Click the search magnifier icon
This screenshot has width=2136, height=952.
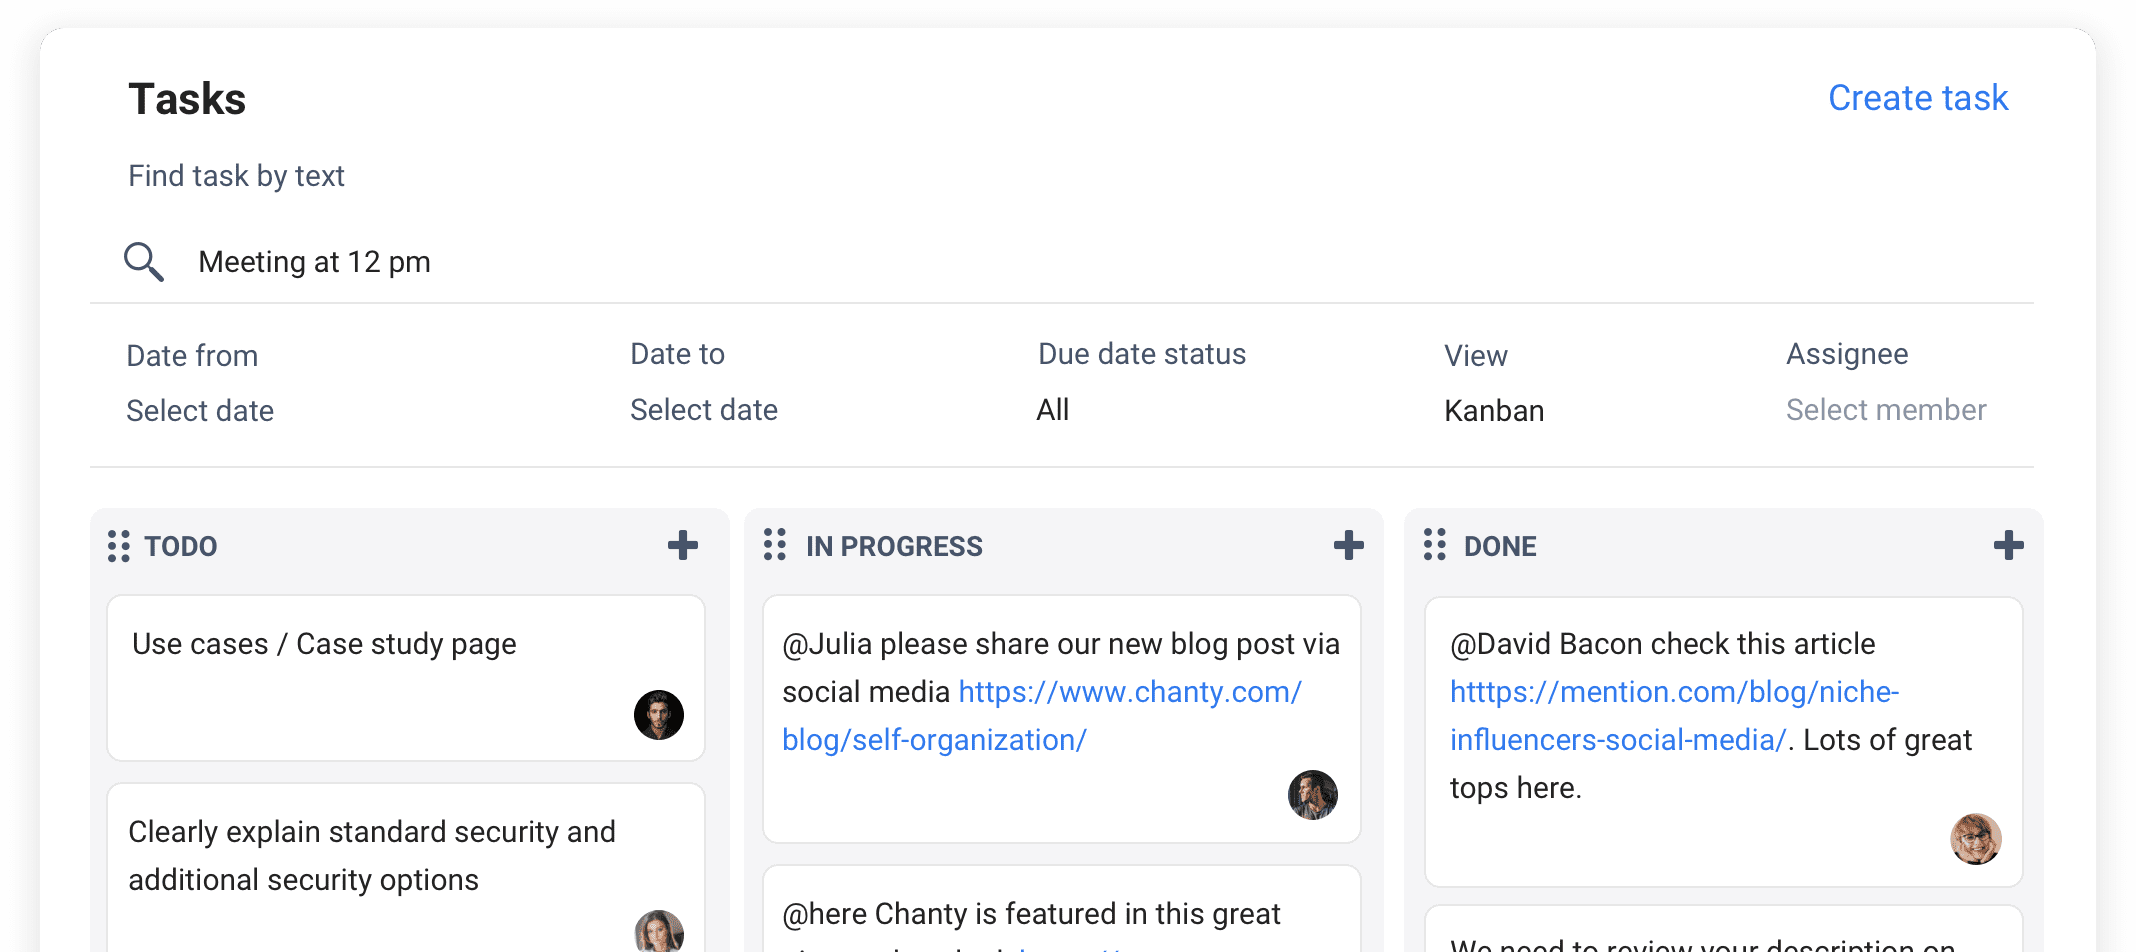(x=144, y=262)
